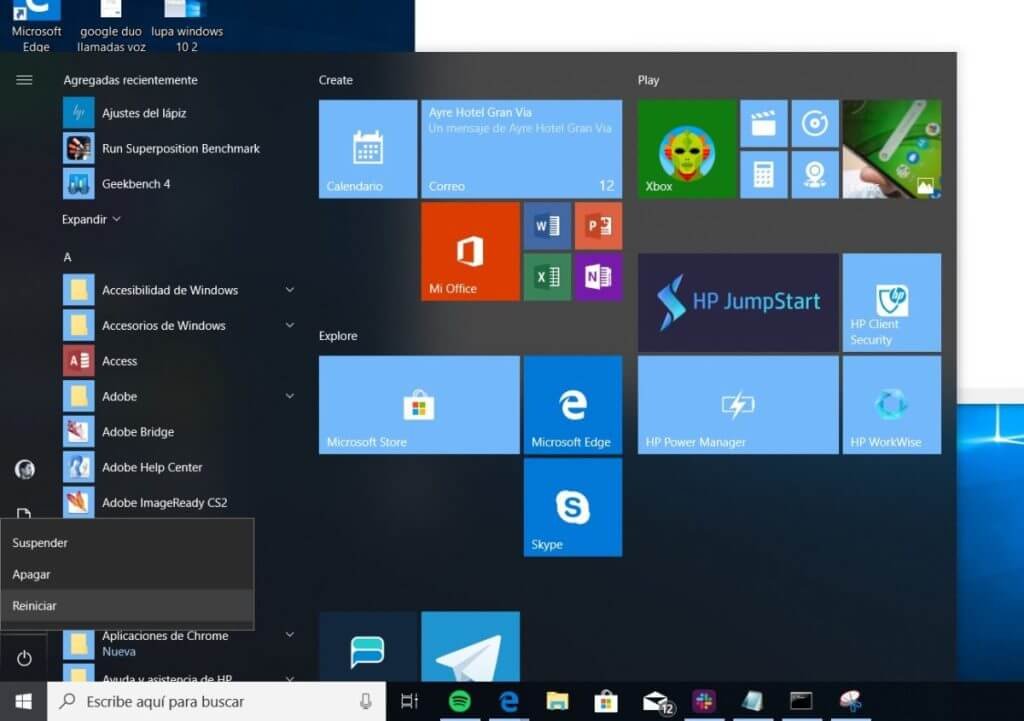Click the Explore group heading
1024x721 pixels.
[x=338, y=336]
